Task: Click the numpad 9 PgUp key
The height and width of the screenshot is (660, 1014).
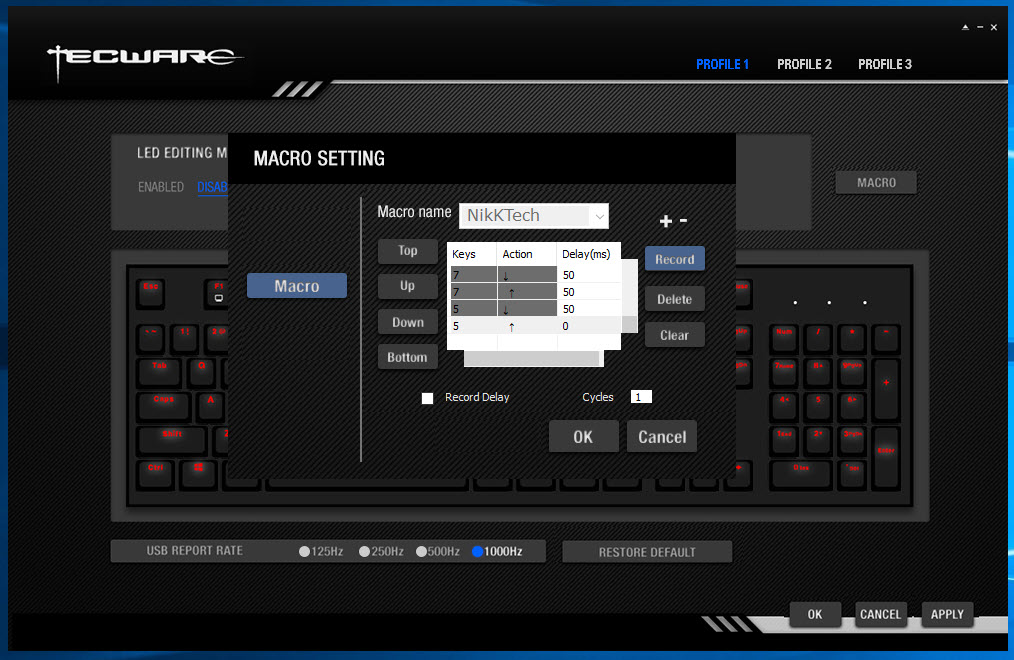Action: click(852, 373)
